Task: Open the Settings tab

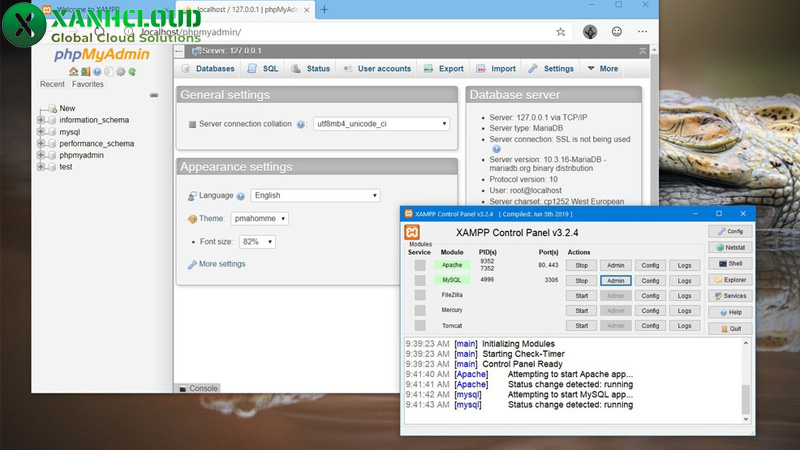Action: (551, 68)
